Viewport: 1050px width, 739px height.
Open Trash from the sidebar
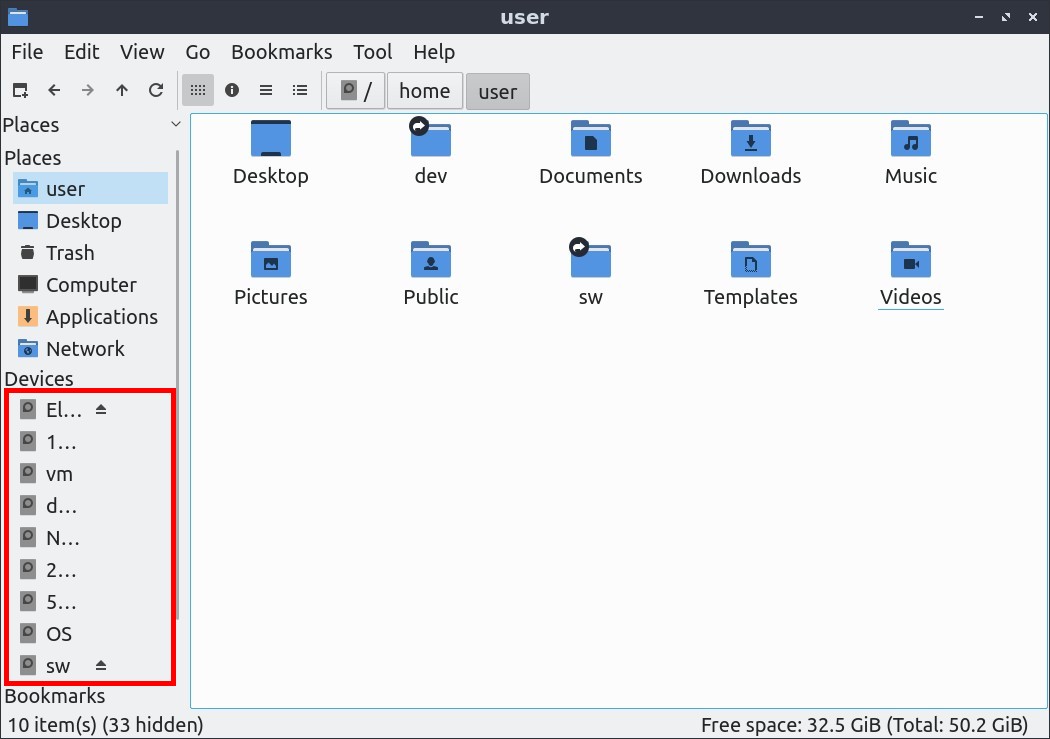(x=68, y=252)
